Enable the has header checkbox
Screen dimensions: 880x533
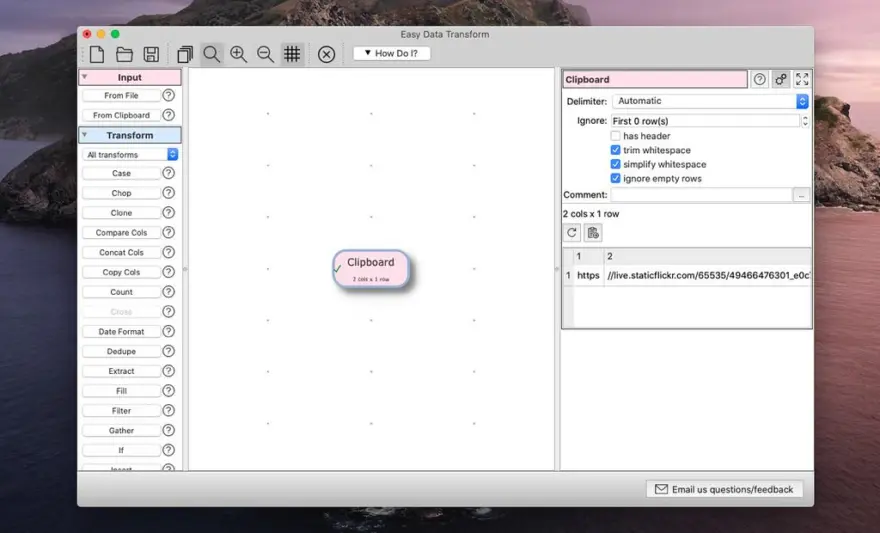[615, 136]
